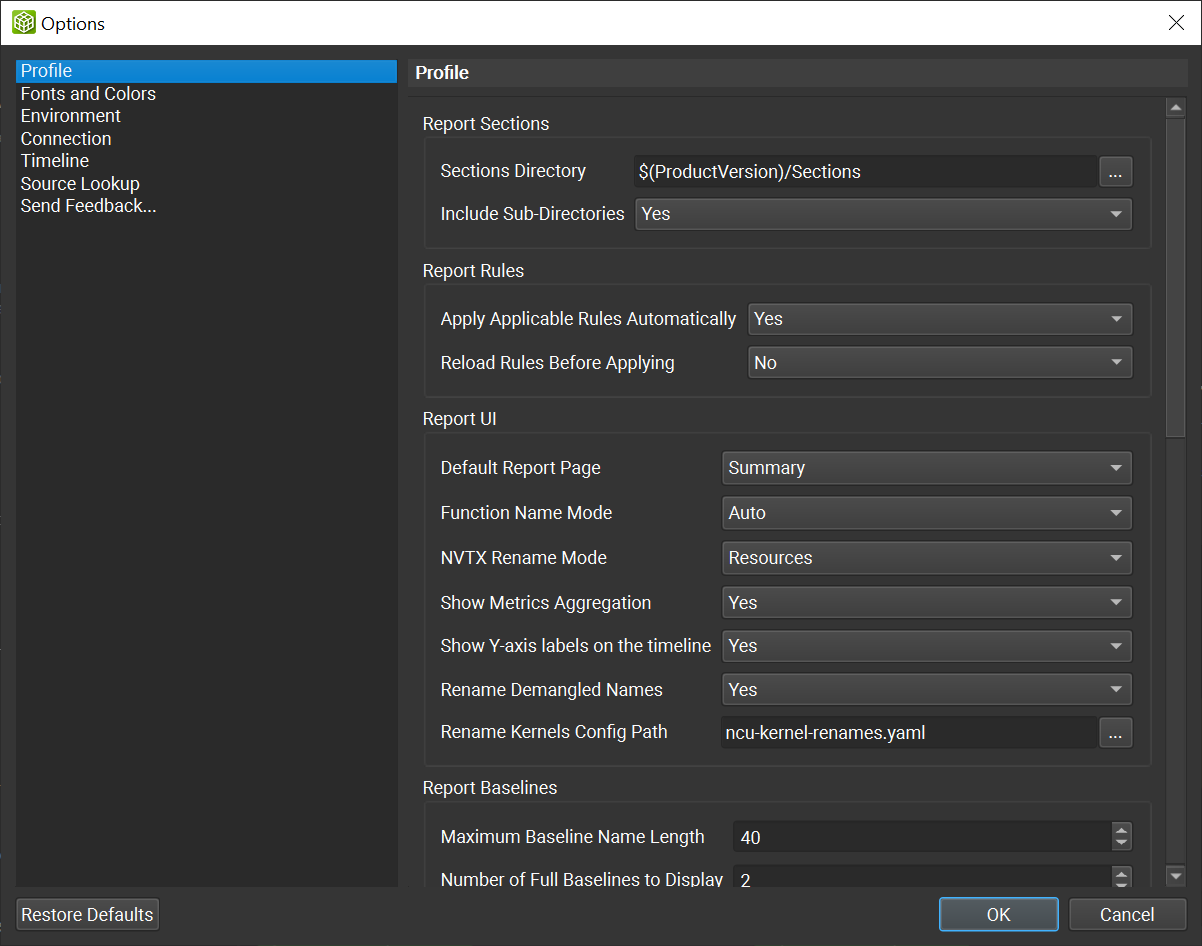The height and width of the screenshot is (946, 1202).
Task: Confirm settings with the OK button
Action: click(998, 914)
